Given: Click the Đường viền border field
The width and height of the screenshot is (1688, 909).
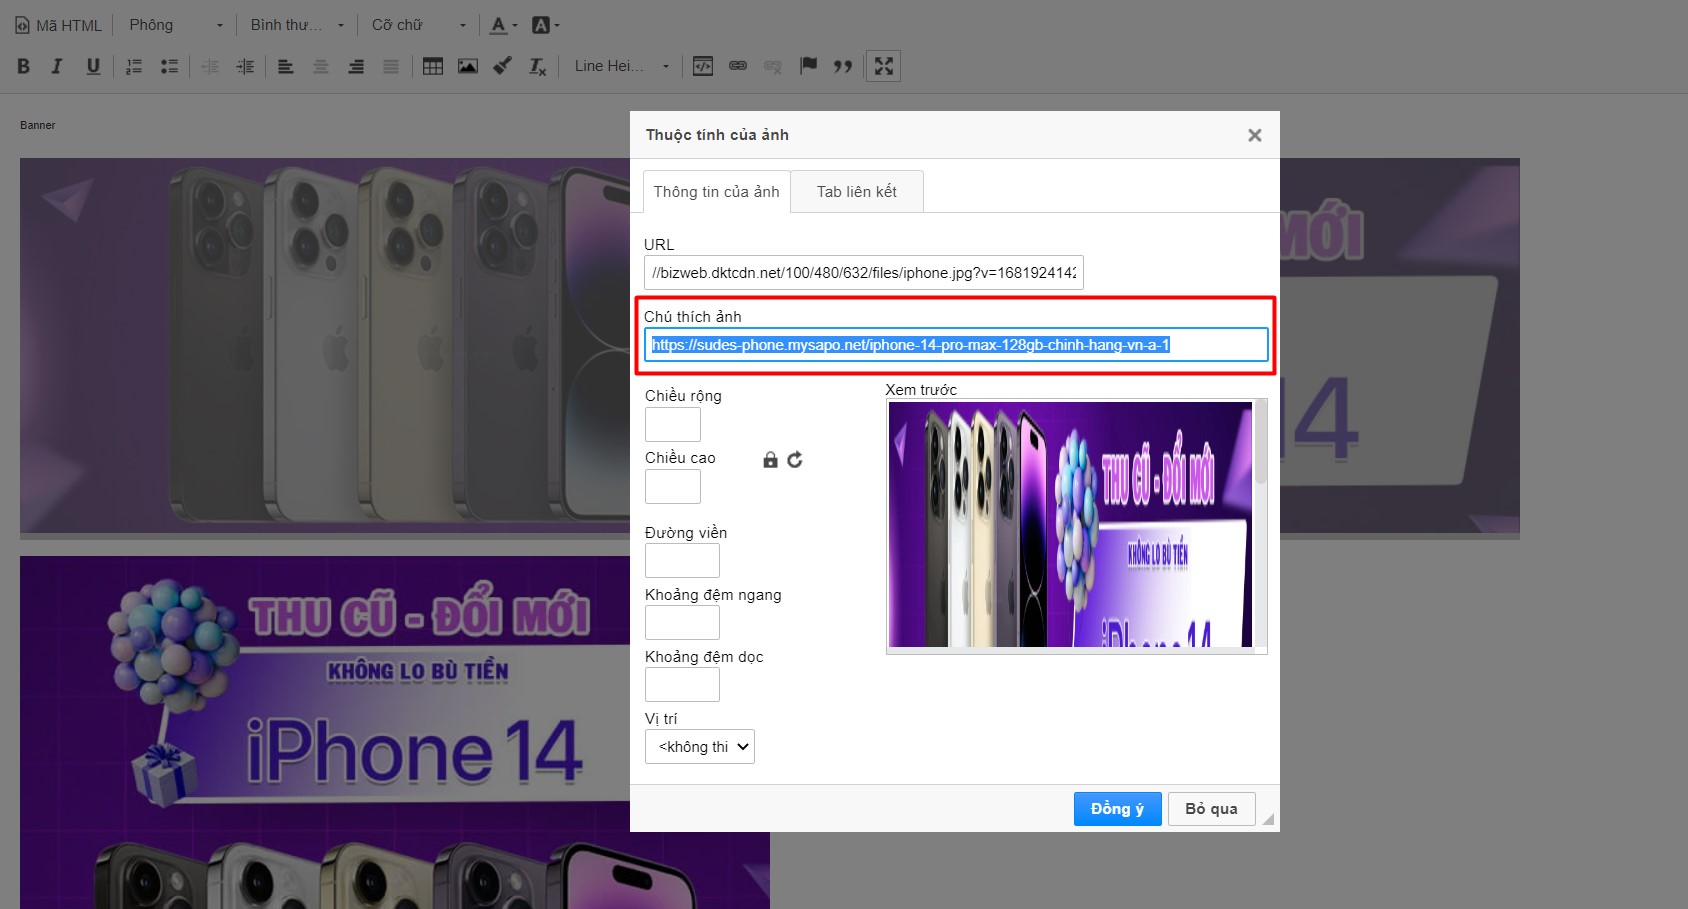Looking at the screenshot, I should (682, 561).
